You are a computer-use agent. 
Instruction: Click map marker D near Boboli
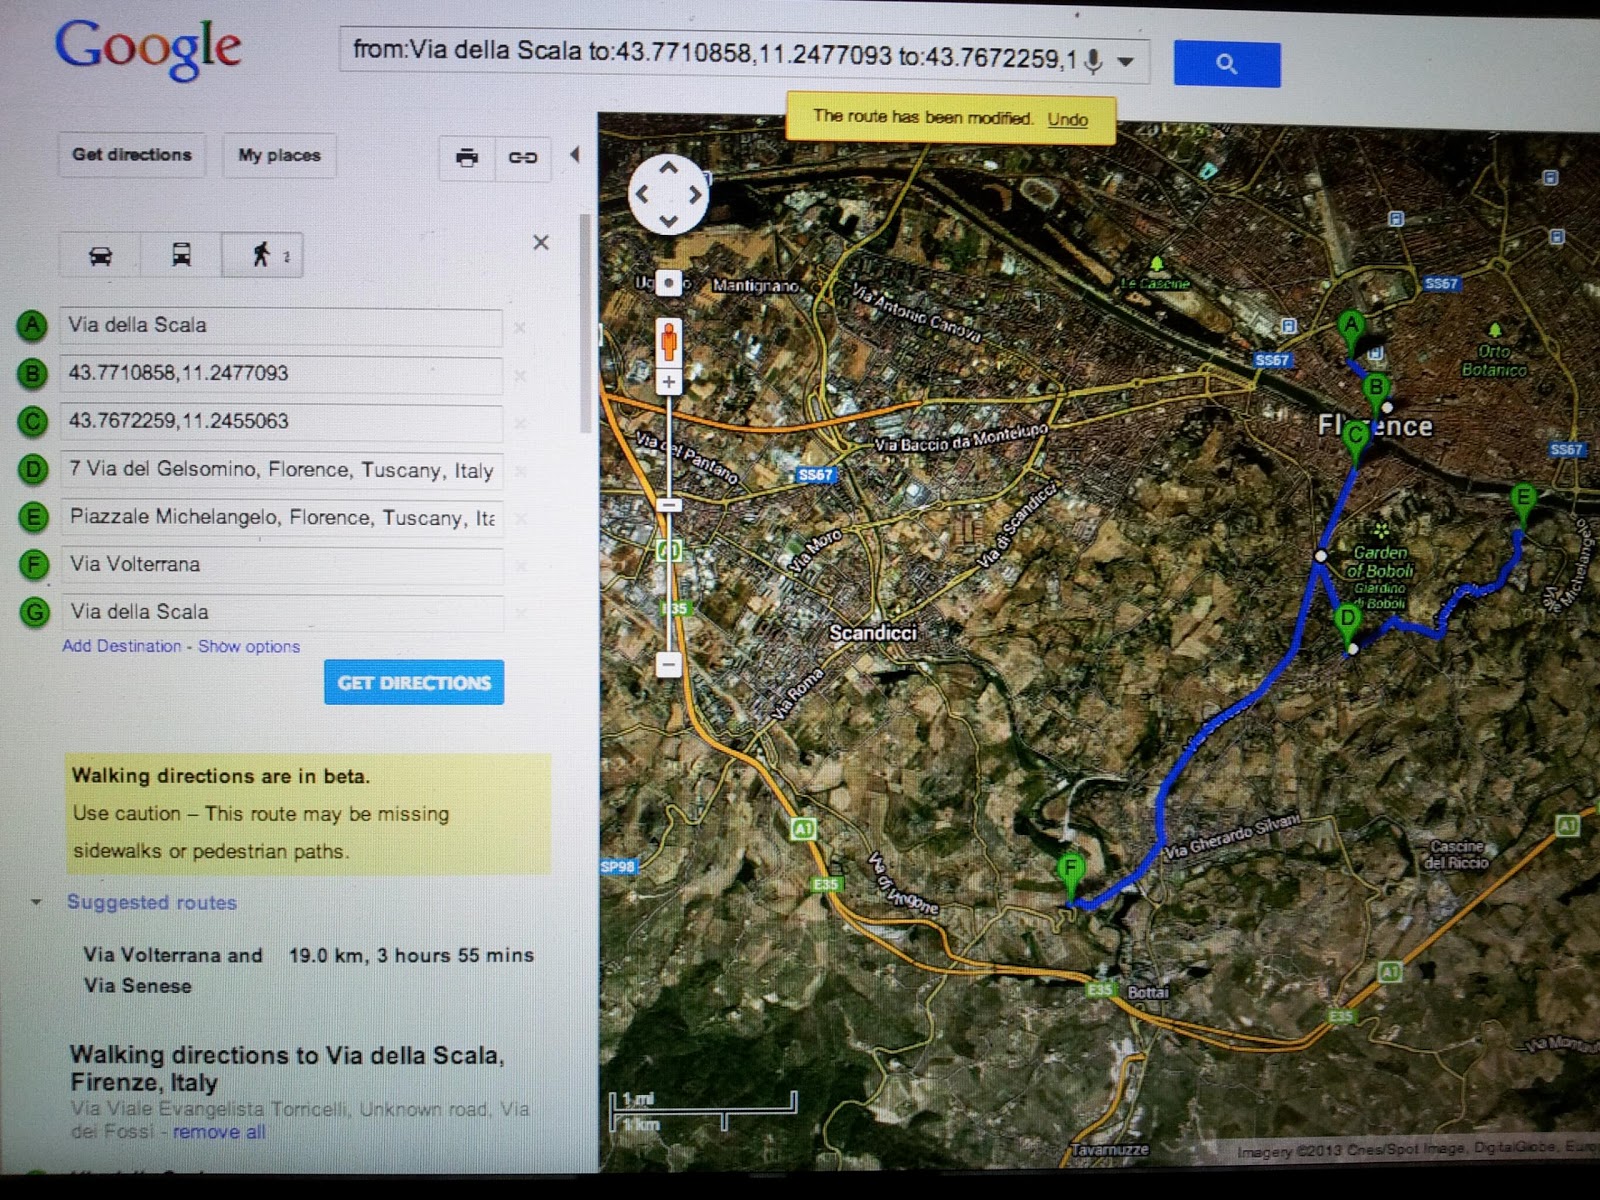(1348, 624)
